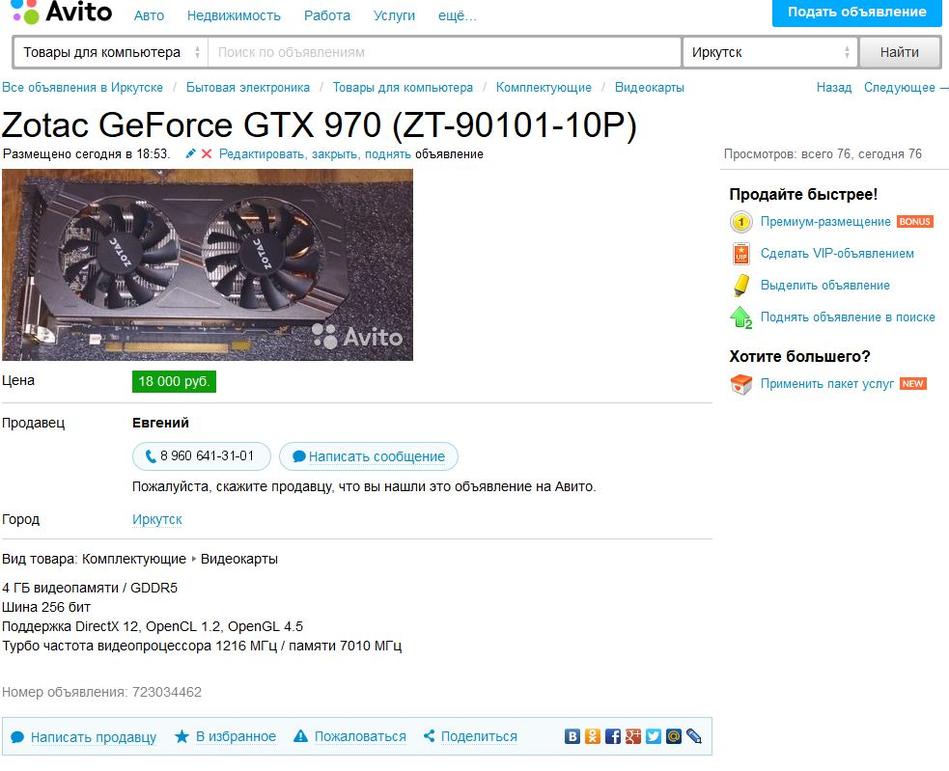Click the gold premium placement coin icon

(741, 222)
